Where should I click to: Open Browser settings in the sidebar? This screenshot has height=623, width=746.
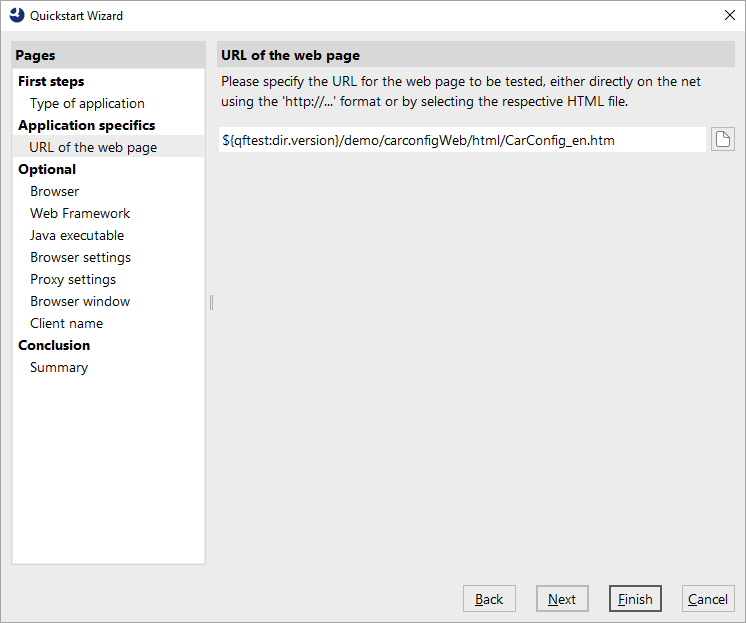[x=80, y=257]
